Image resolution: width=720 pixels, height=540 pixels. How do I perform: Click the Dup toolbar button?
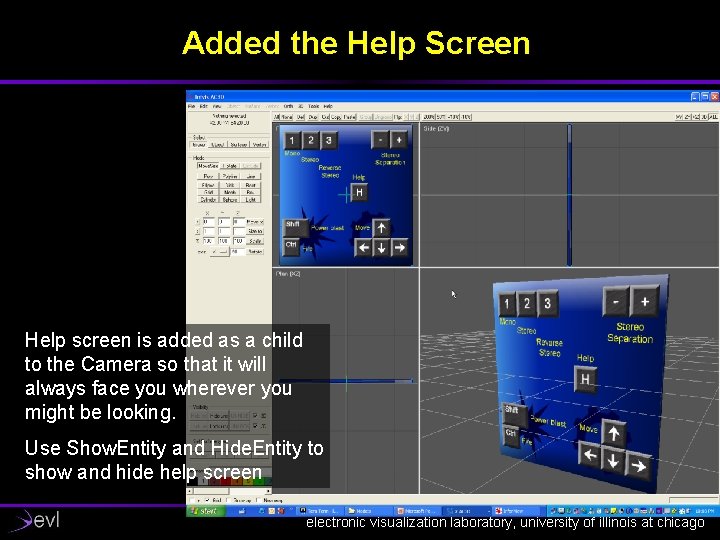pyautogui.click(x=313, y=117)
